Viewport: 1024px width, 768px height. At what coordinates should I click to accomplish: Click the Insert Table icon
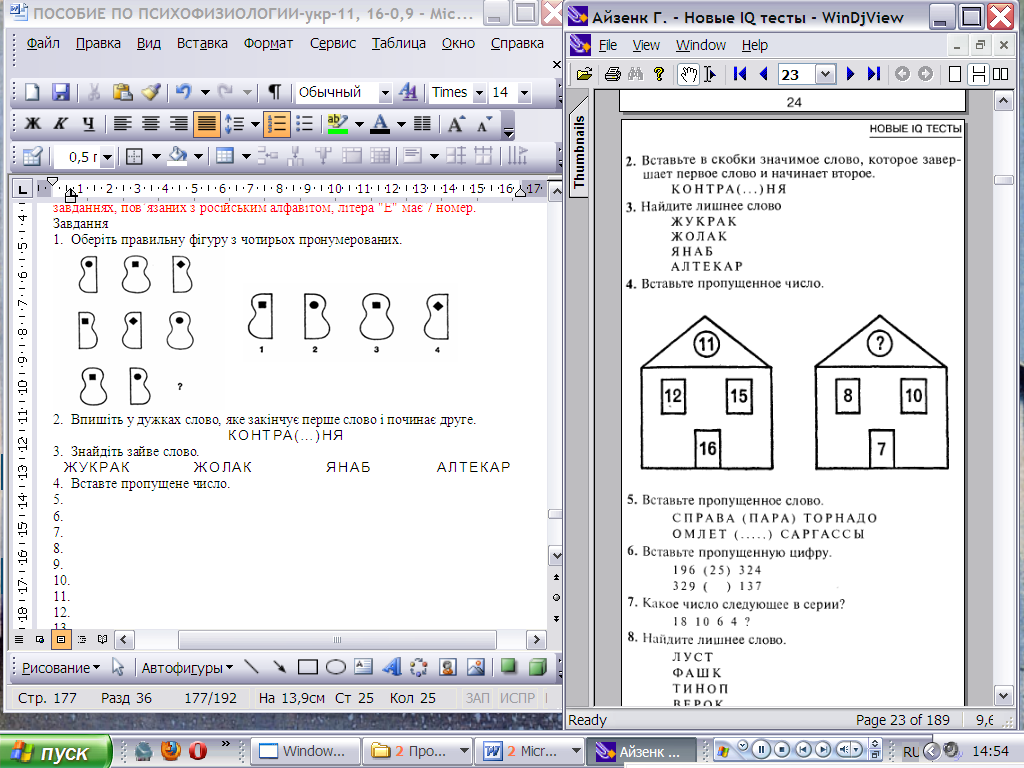click(x=225, y=155)
